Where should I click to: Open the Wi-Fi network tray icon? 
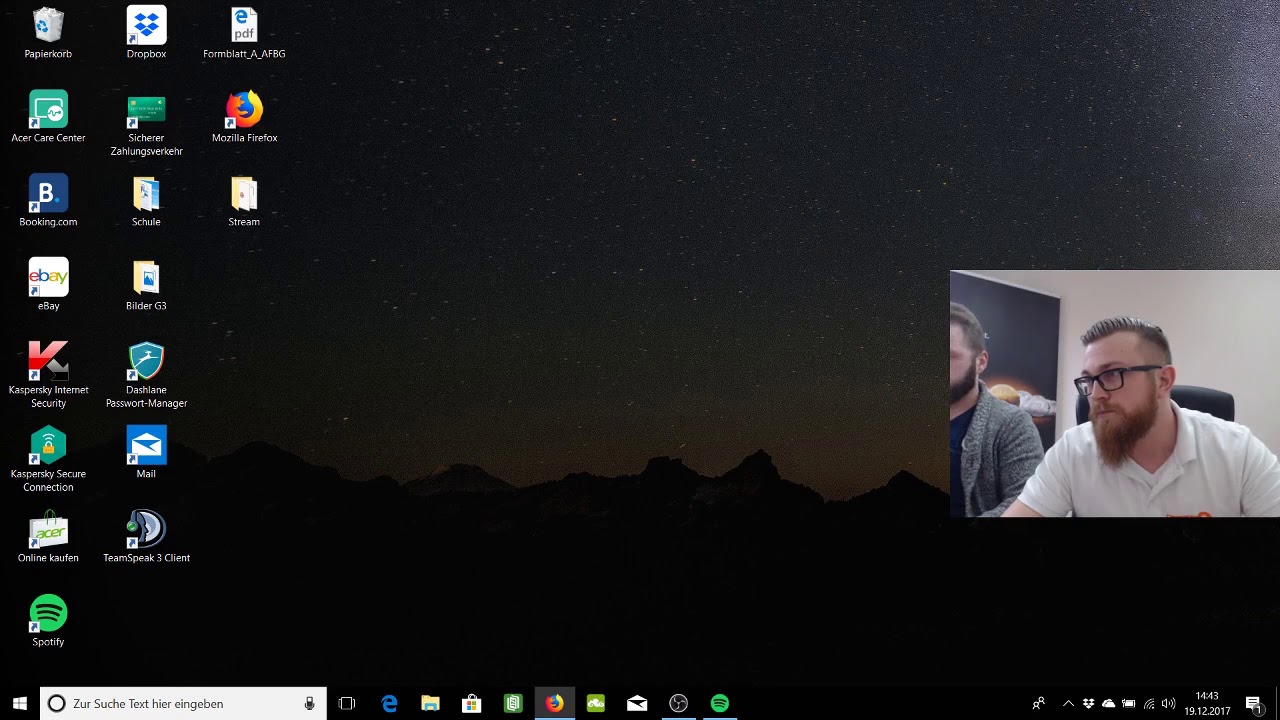pos(1149,704)
